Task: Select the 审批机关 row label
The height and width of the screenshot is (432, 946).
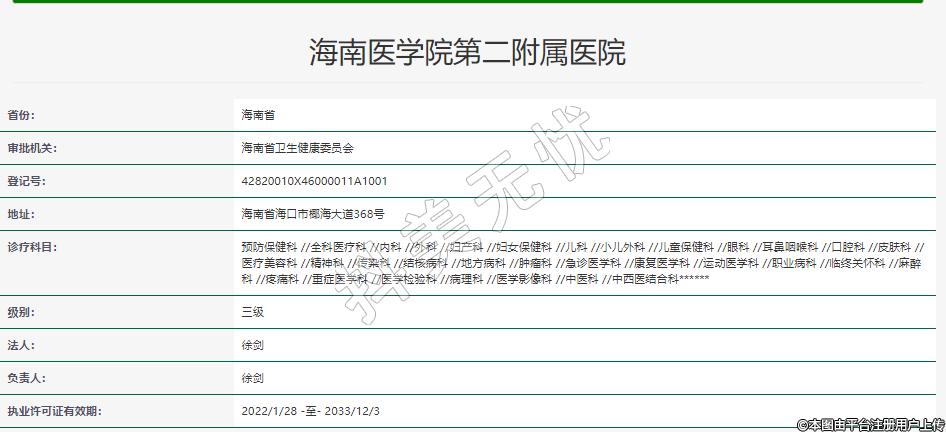Action: coord(34,148)
